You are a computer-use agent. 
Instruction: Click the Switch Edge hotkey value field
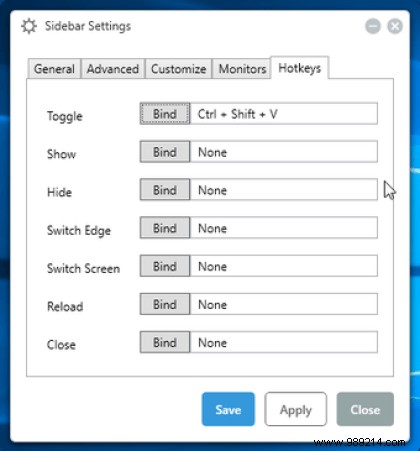284,228
